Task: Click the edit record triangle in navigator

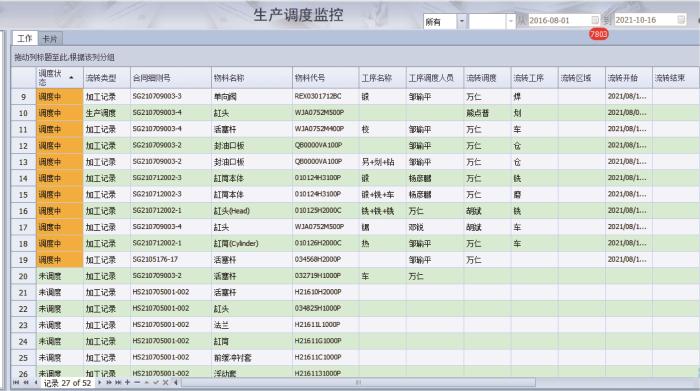Action: point(146,383)
